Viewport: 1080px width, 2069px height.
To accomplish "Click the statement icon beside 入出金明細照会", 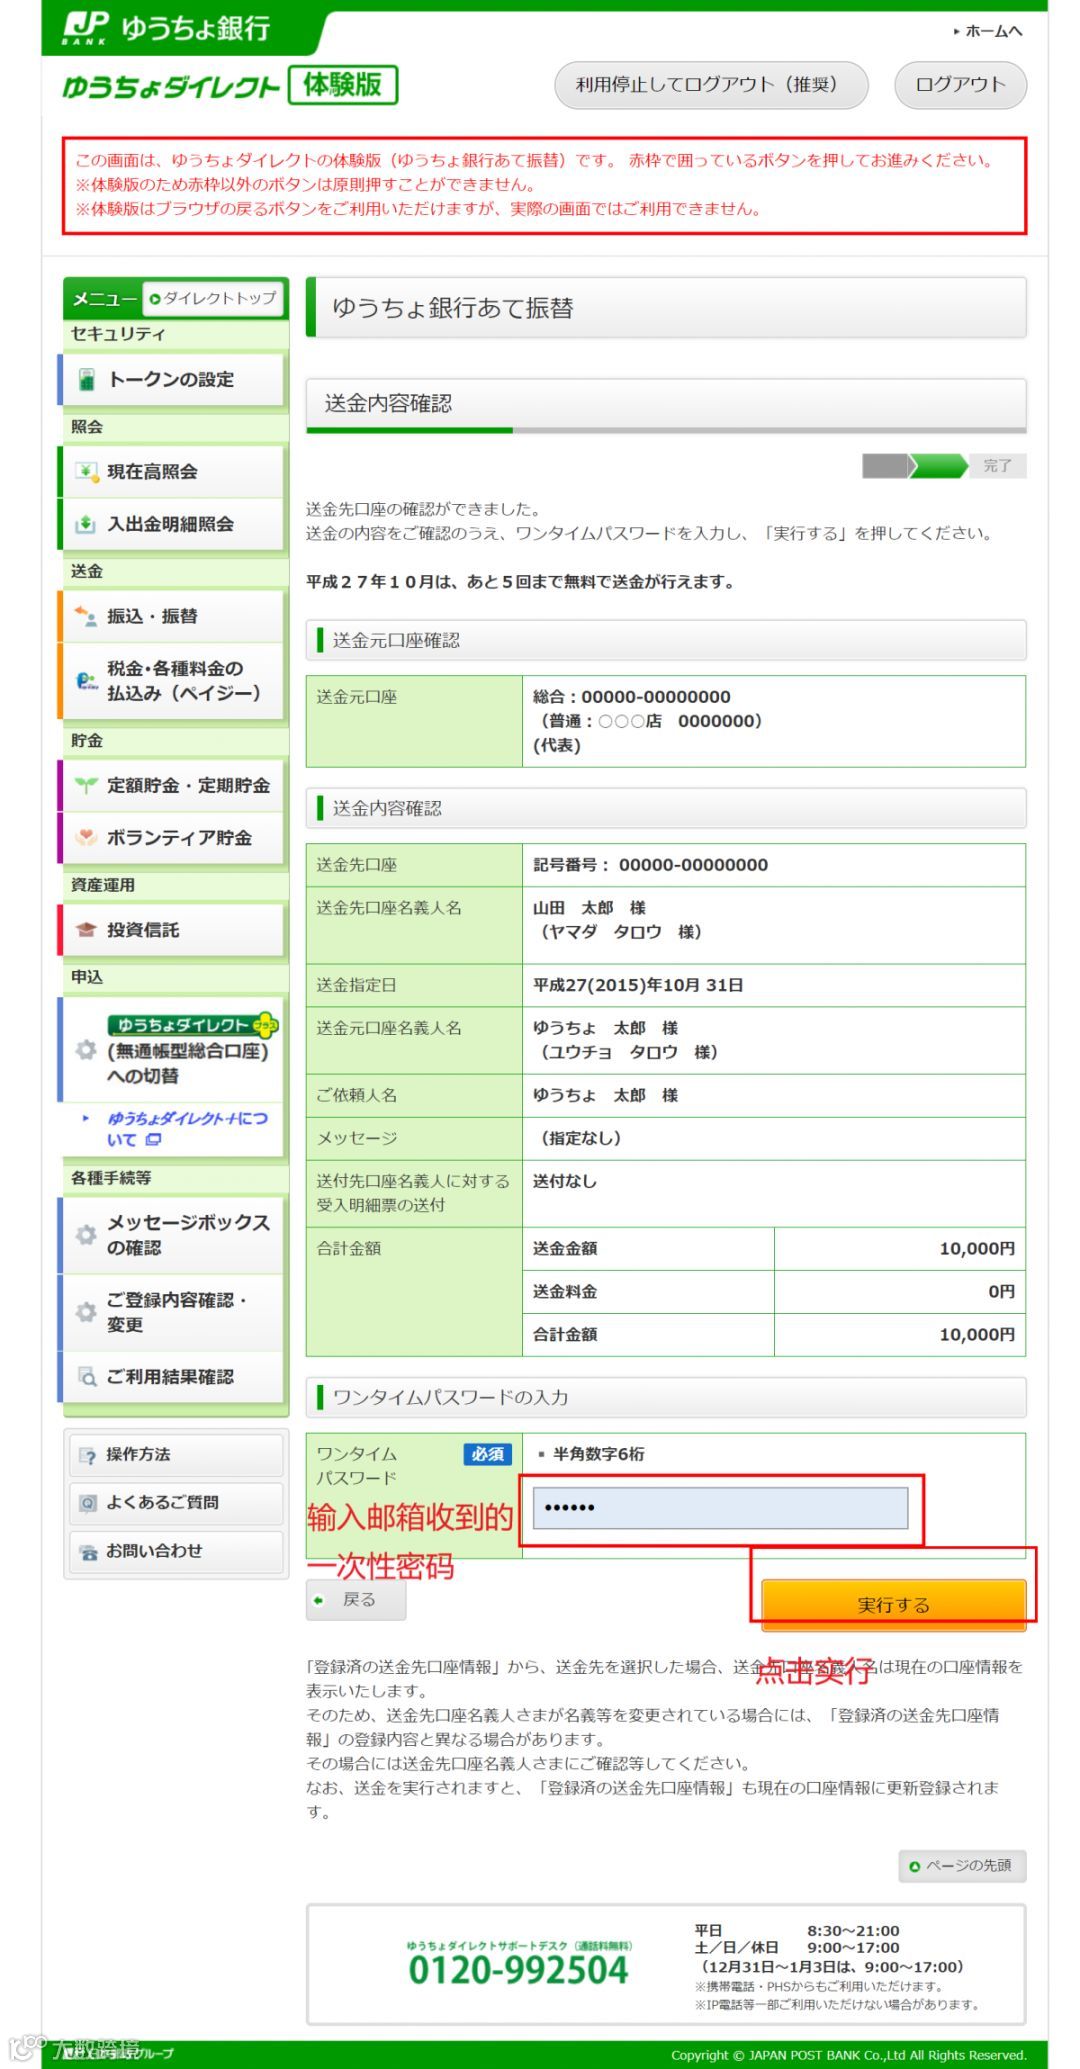I will [x=87, y=523].
